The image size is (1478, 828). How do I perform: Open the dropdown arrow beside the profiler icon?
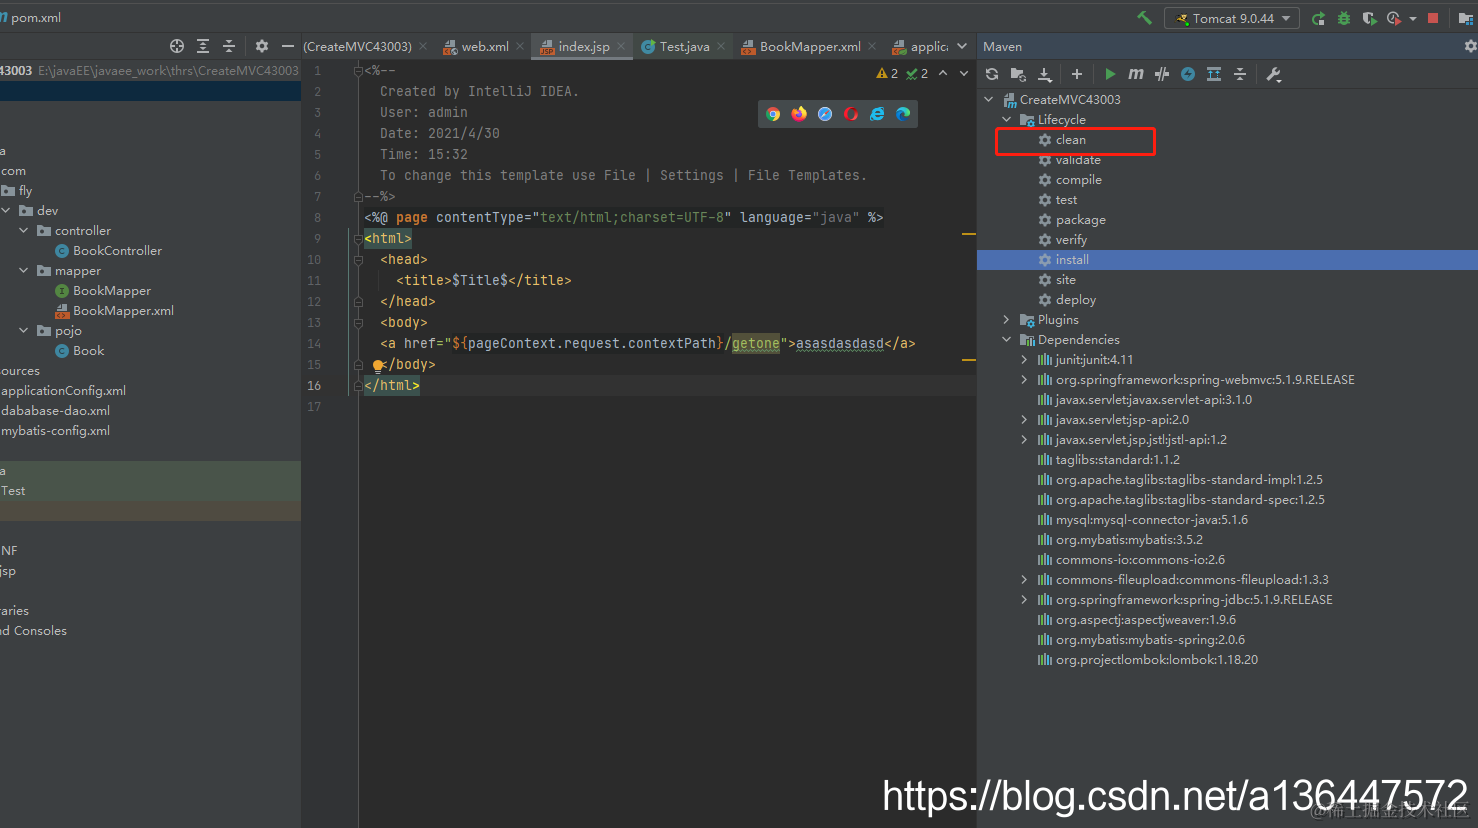tap(1413, 18)
